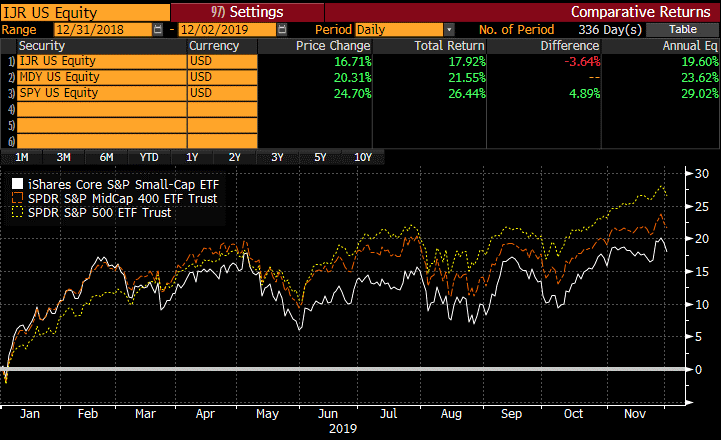Screen dimensions: 721x440
Task: Click the Price Change column header
Action: (x=333, y=46)
